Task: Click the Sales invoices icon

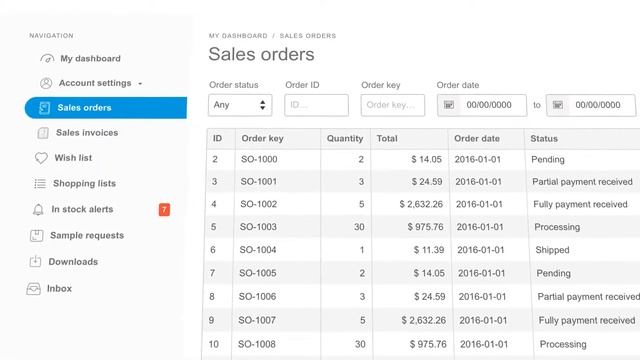Action: [x=43, y=133]
